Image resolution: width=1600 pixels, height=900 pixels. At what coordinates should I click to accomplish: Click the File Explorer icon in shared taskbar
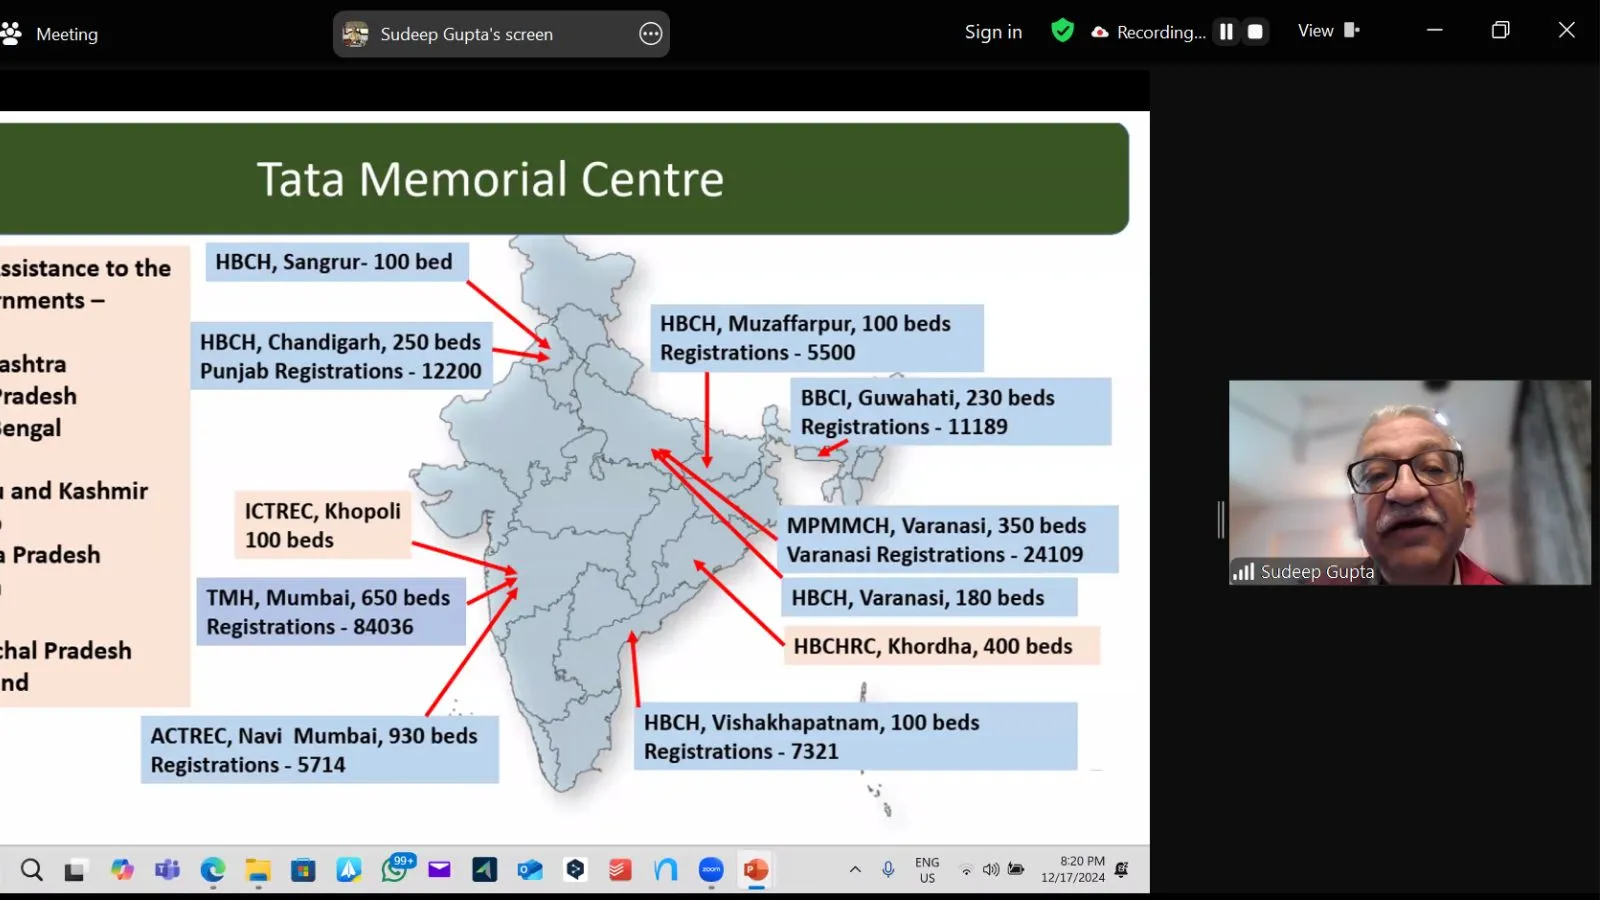(258, 870)
